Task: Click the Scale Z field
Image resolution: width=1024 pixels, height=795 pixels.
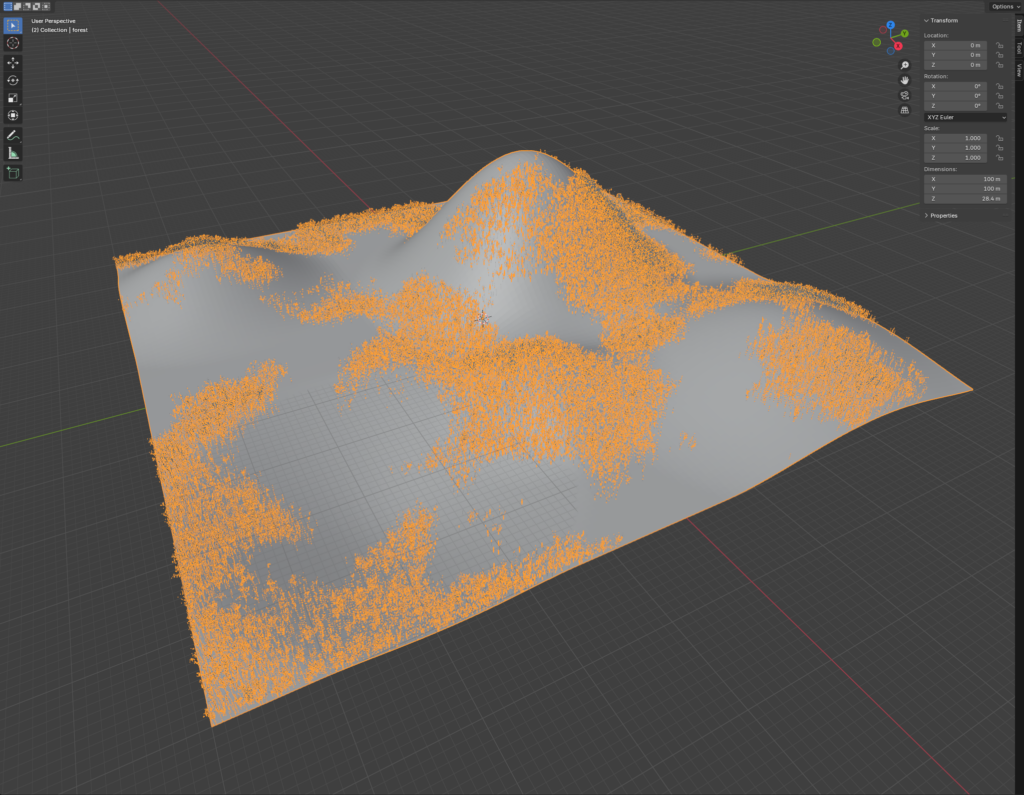Action: pos(955,158)
